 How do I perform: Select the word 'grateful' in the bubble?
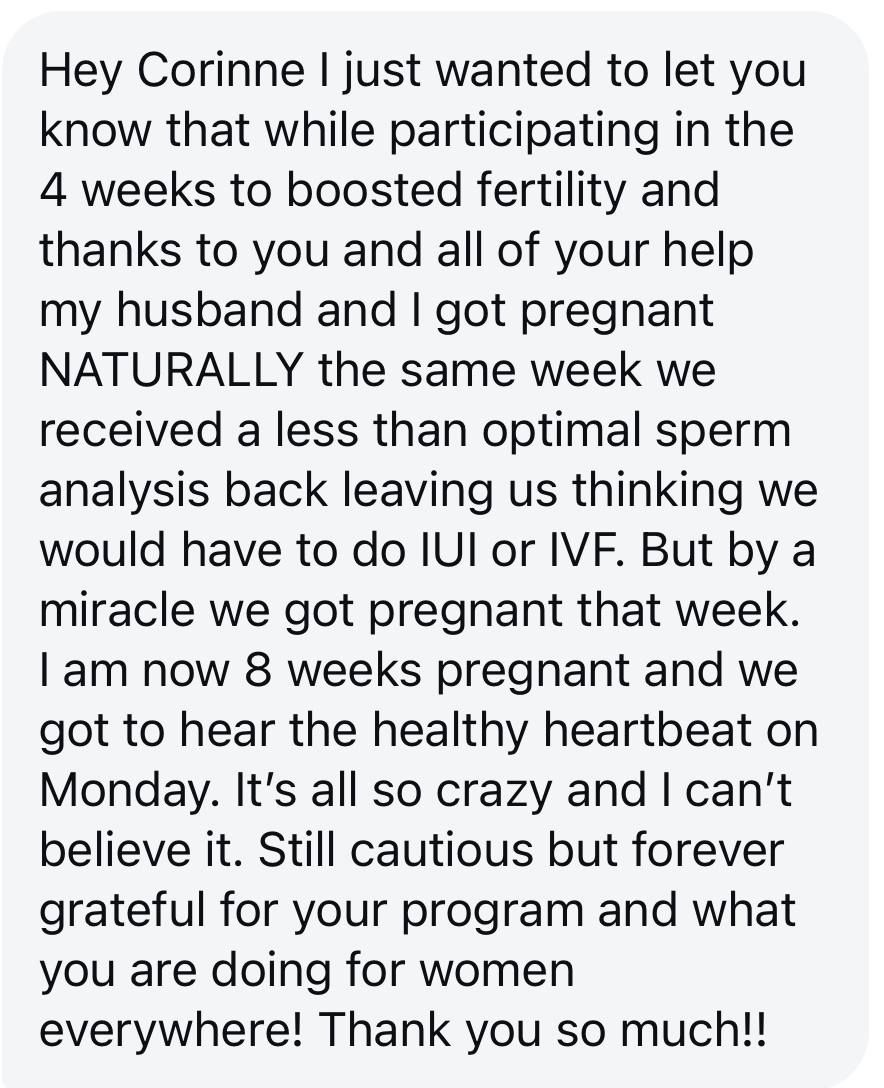pos(123,910)
